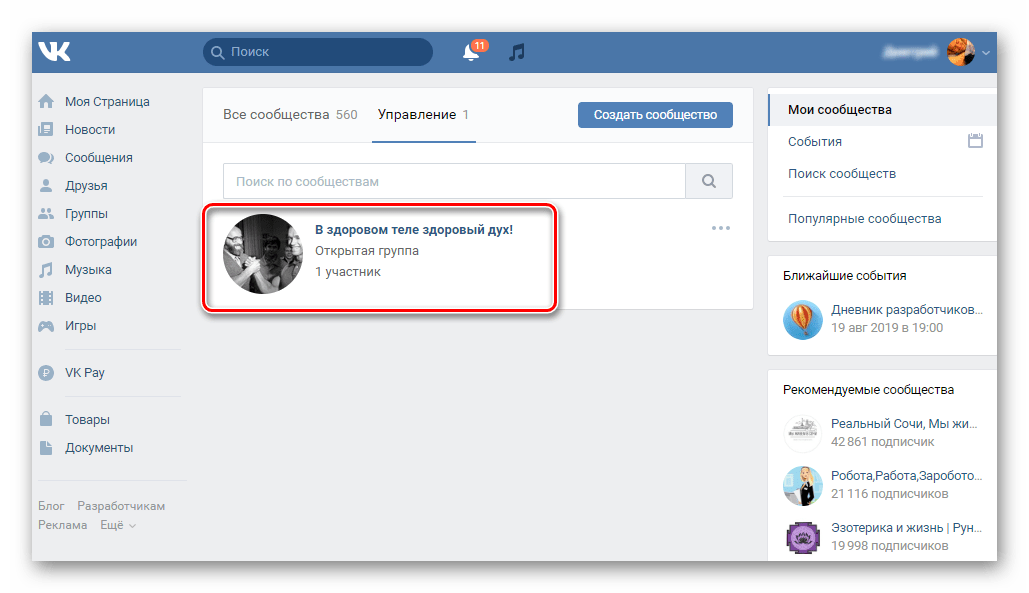The image size is (1029, 593).
Task: Click the calendar icon next to События
Action: tap(976, 141)
